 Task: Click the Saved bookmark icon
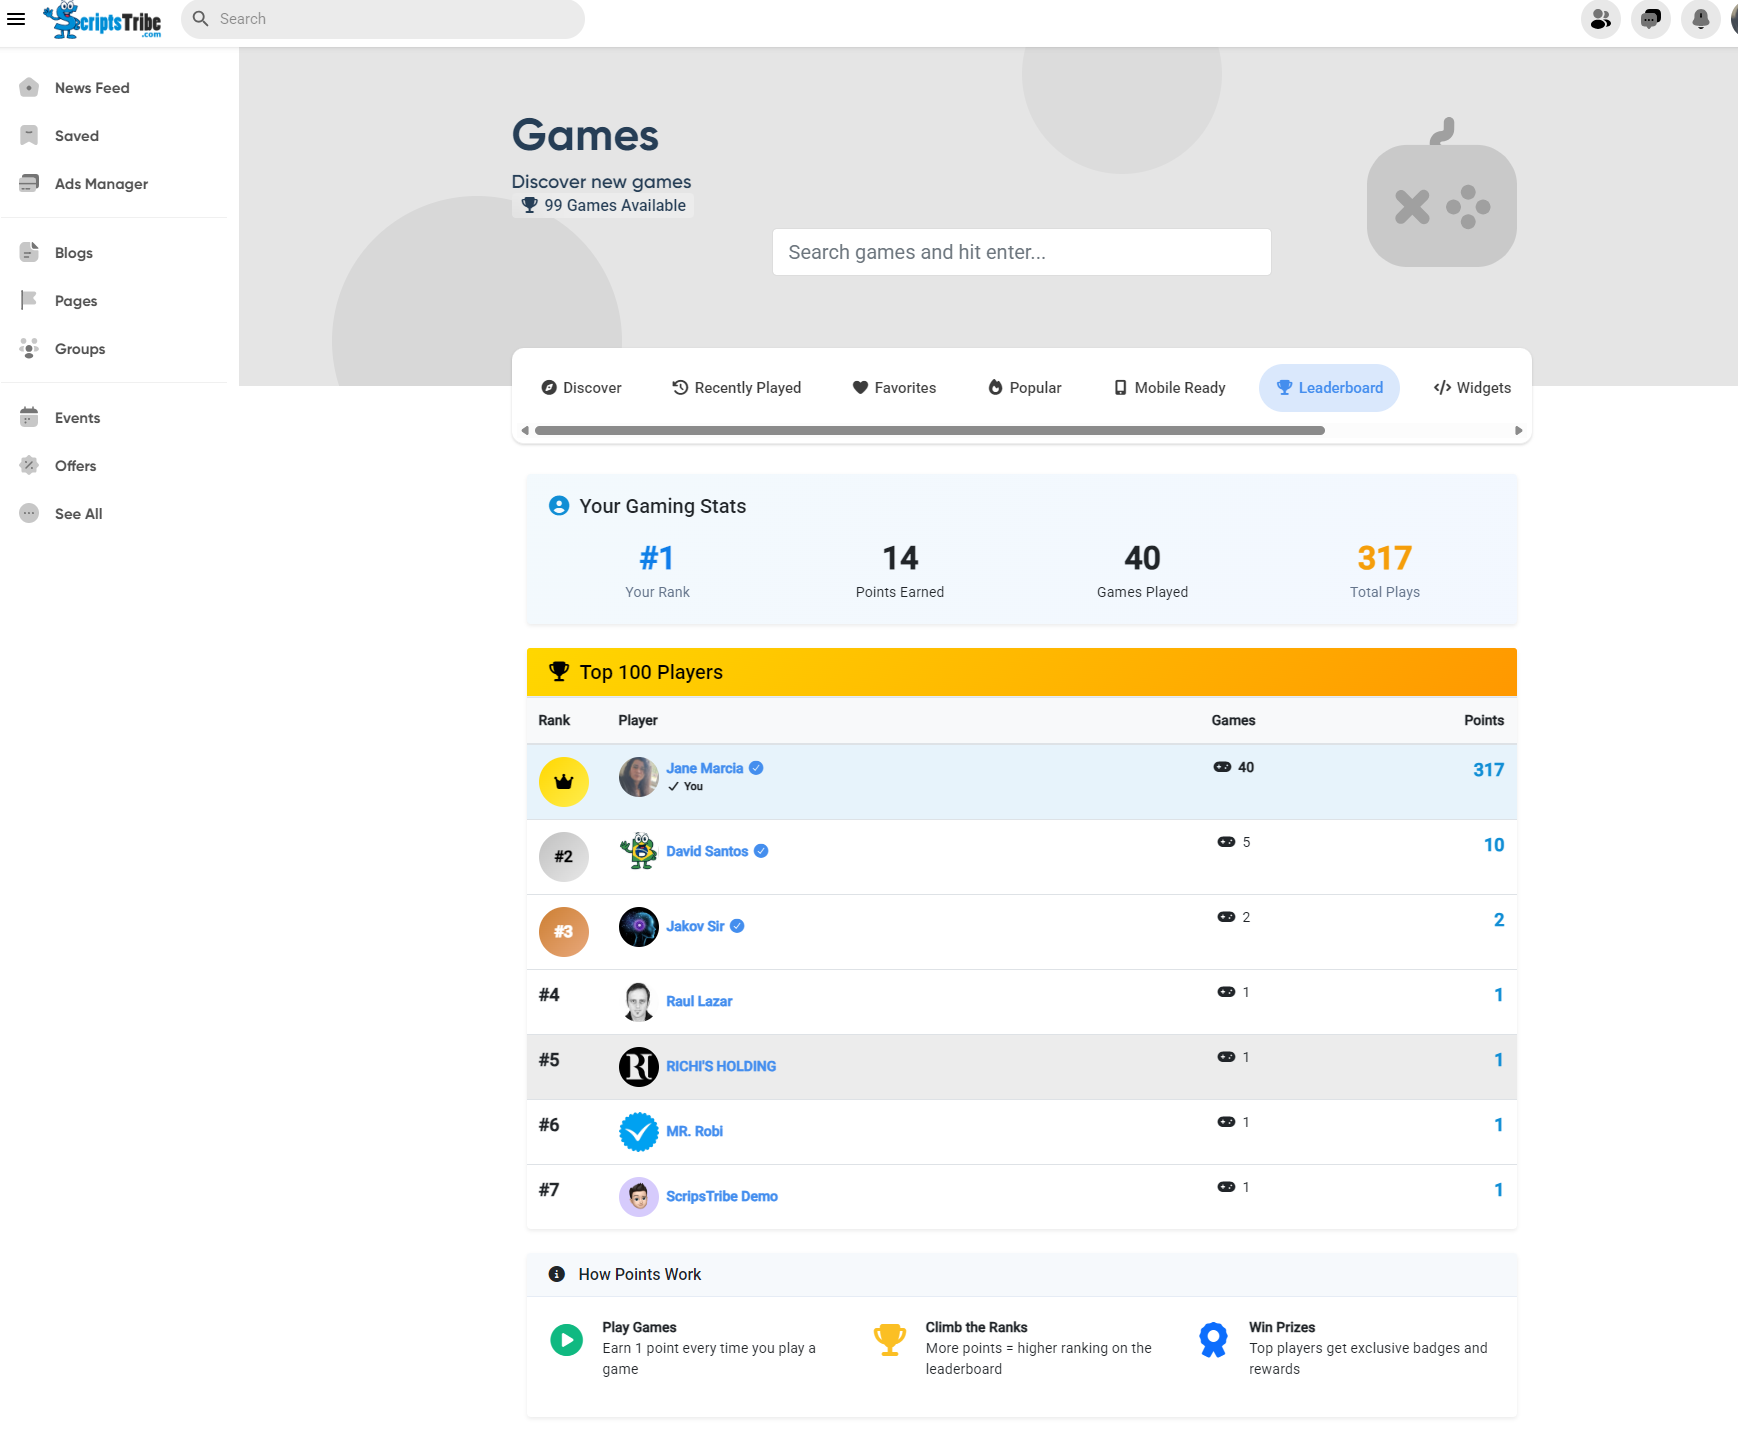(x=29, y=136)
